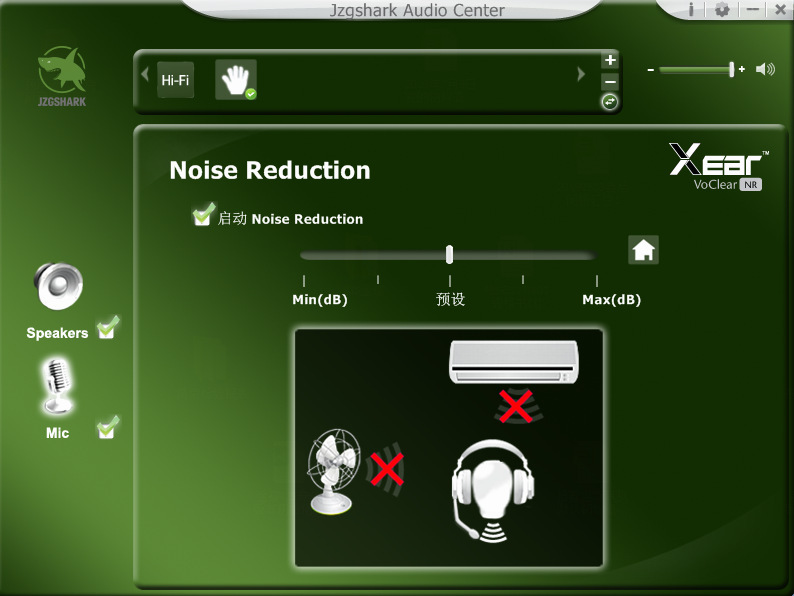
Task: Click the master volume slider handle
Action: coord(732,69)
